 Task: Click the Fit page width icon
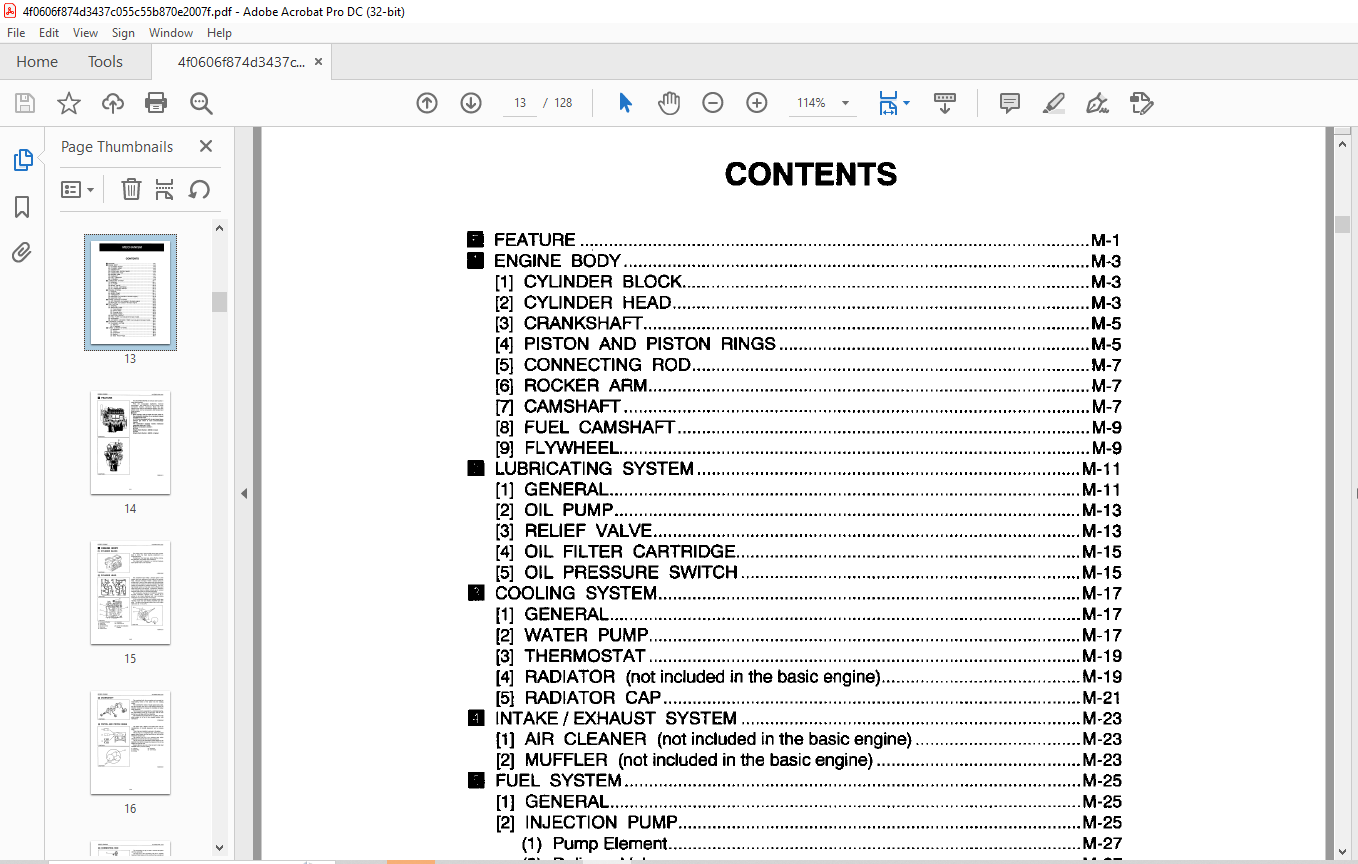[x=888, y=103]
